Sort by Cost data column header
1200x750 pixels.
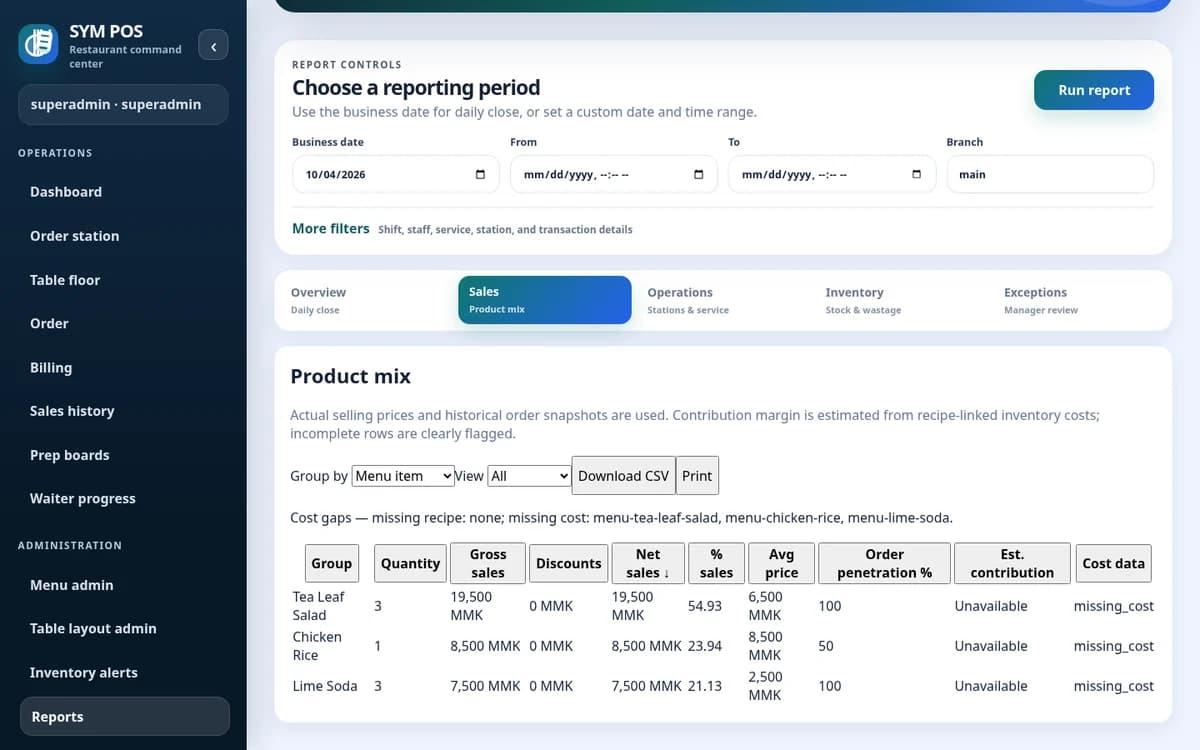1113,563
